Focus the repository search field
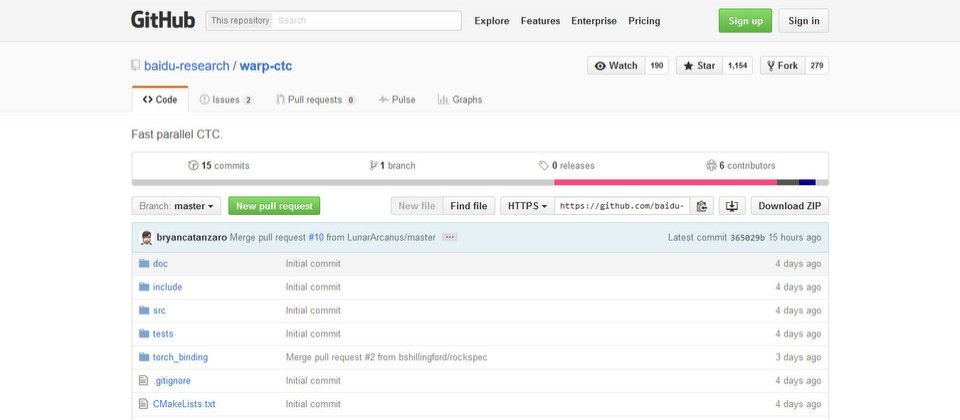 pos(366,20)
